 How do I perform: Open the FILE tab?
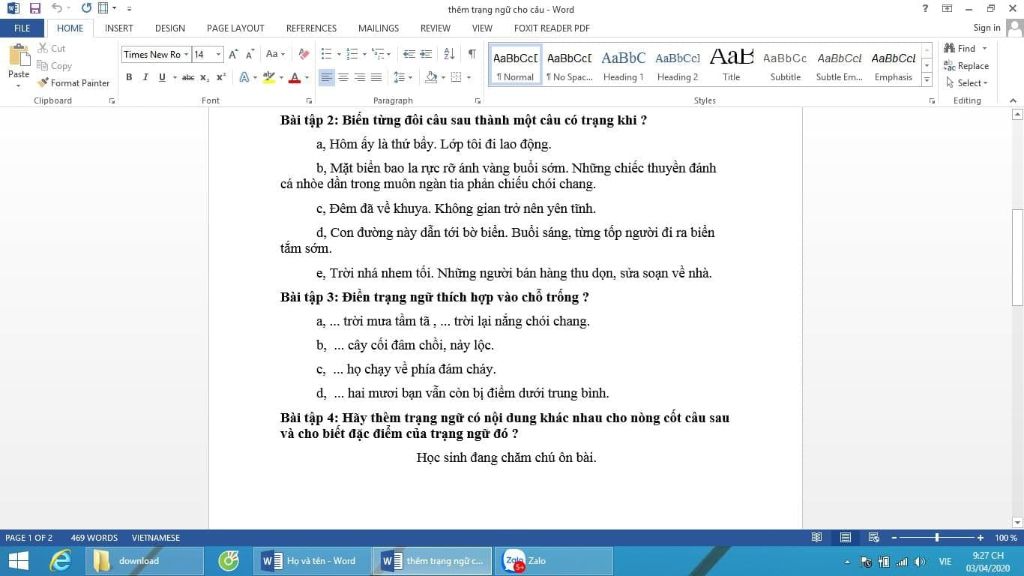(x=22, y=28)
